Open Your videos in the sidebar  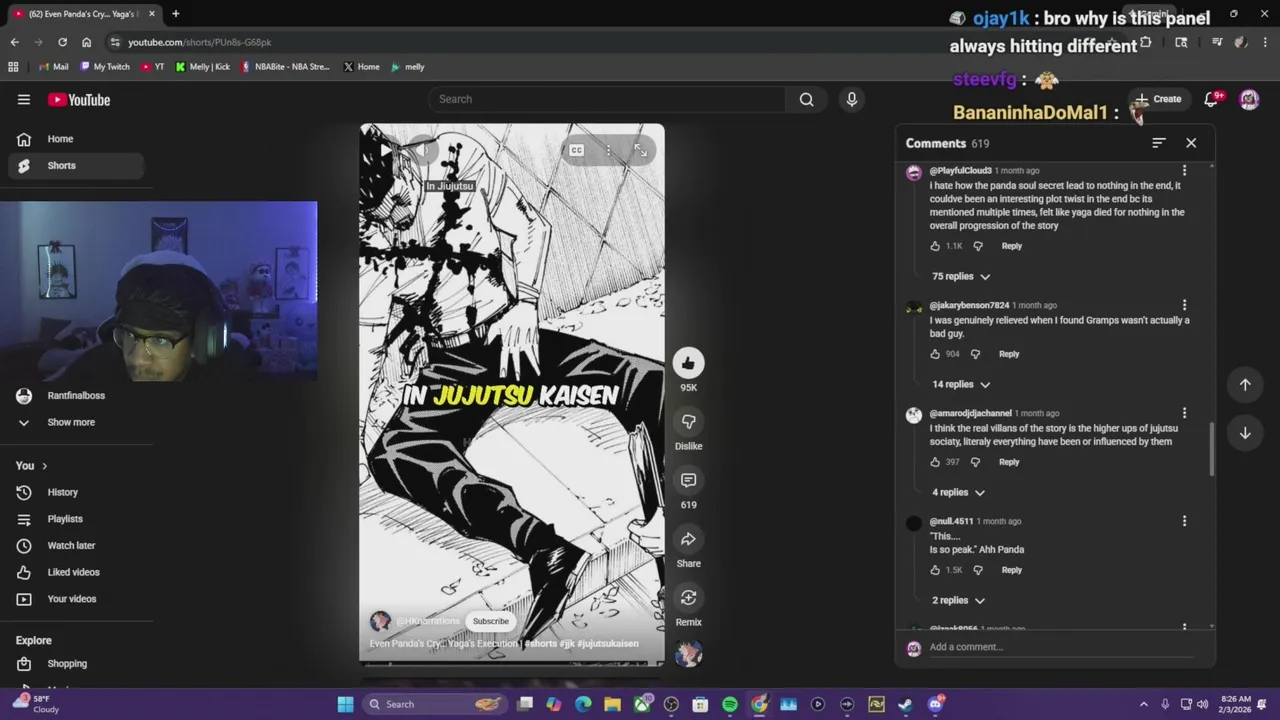76,599
